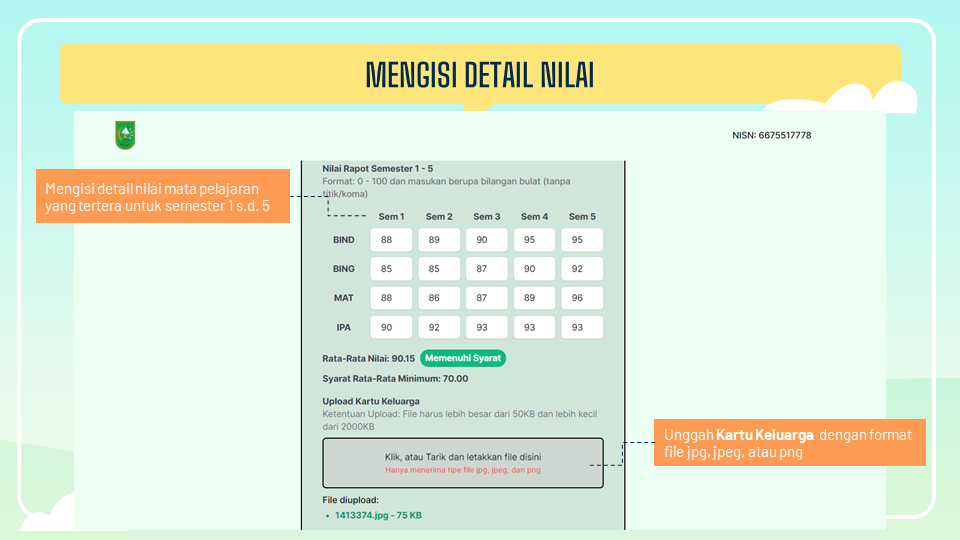Click the MAT Sem 1 score field
The height and width of the screenshot is (540, 960).
point(391,298)
